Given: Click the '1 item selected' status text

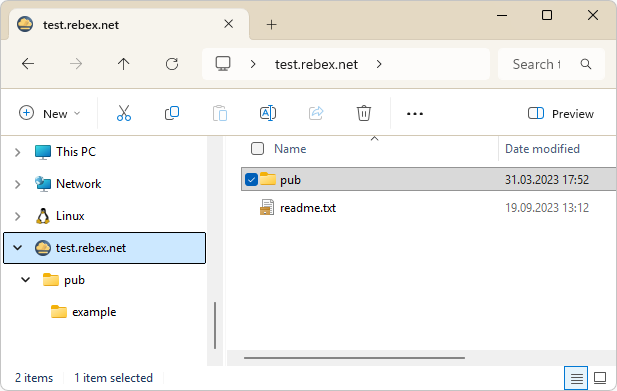Looking at the screenshot, I should tap(113, 378).
